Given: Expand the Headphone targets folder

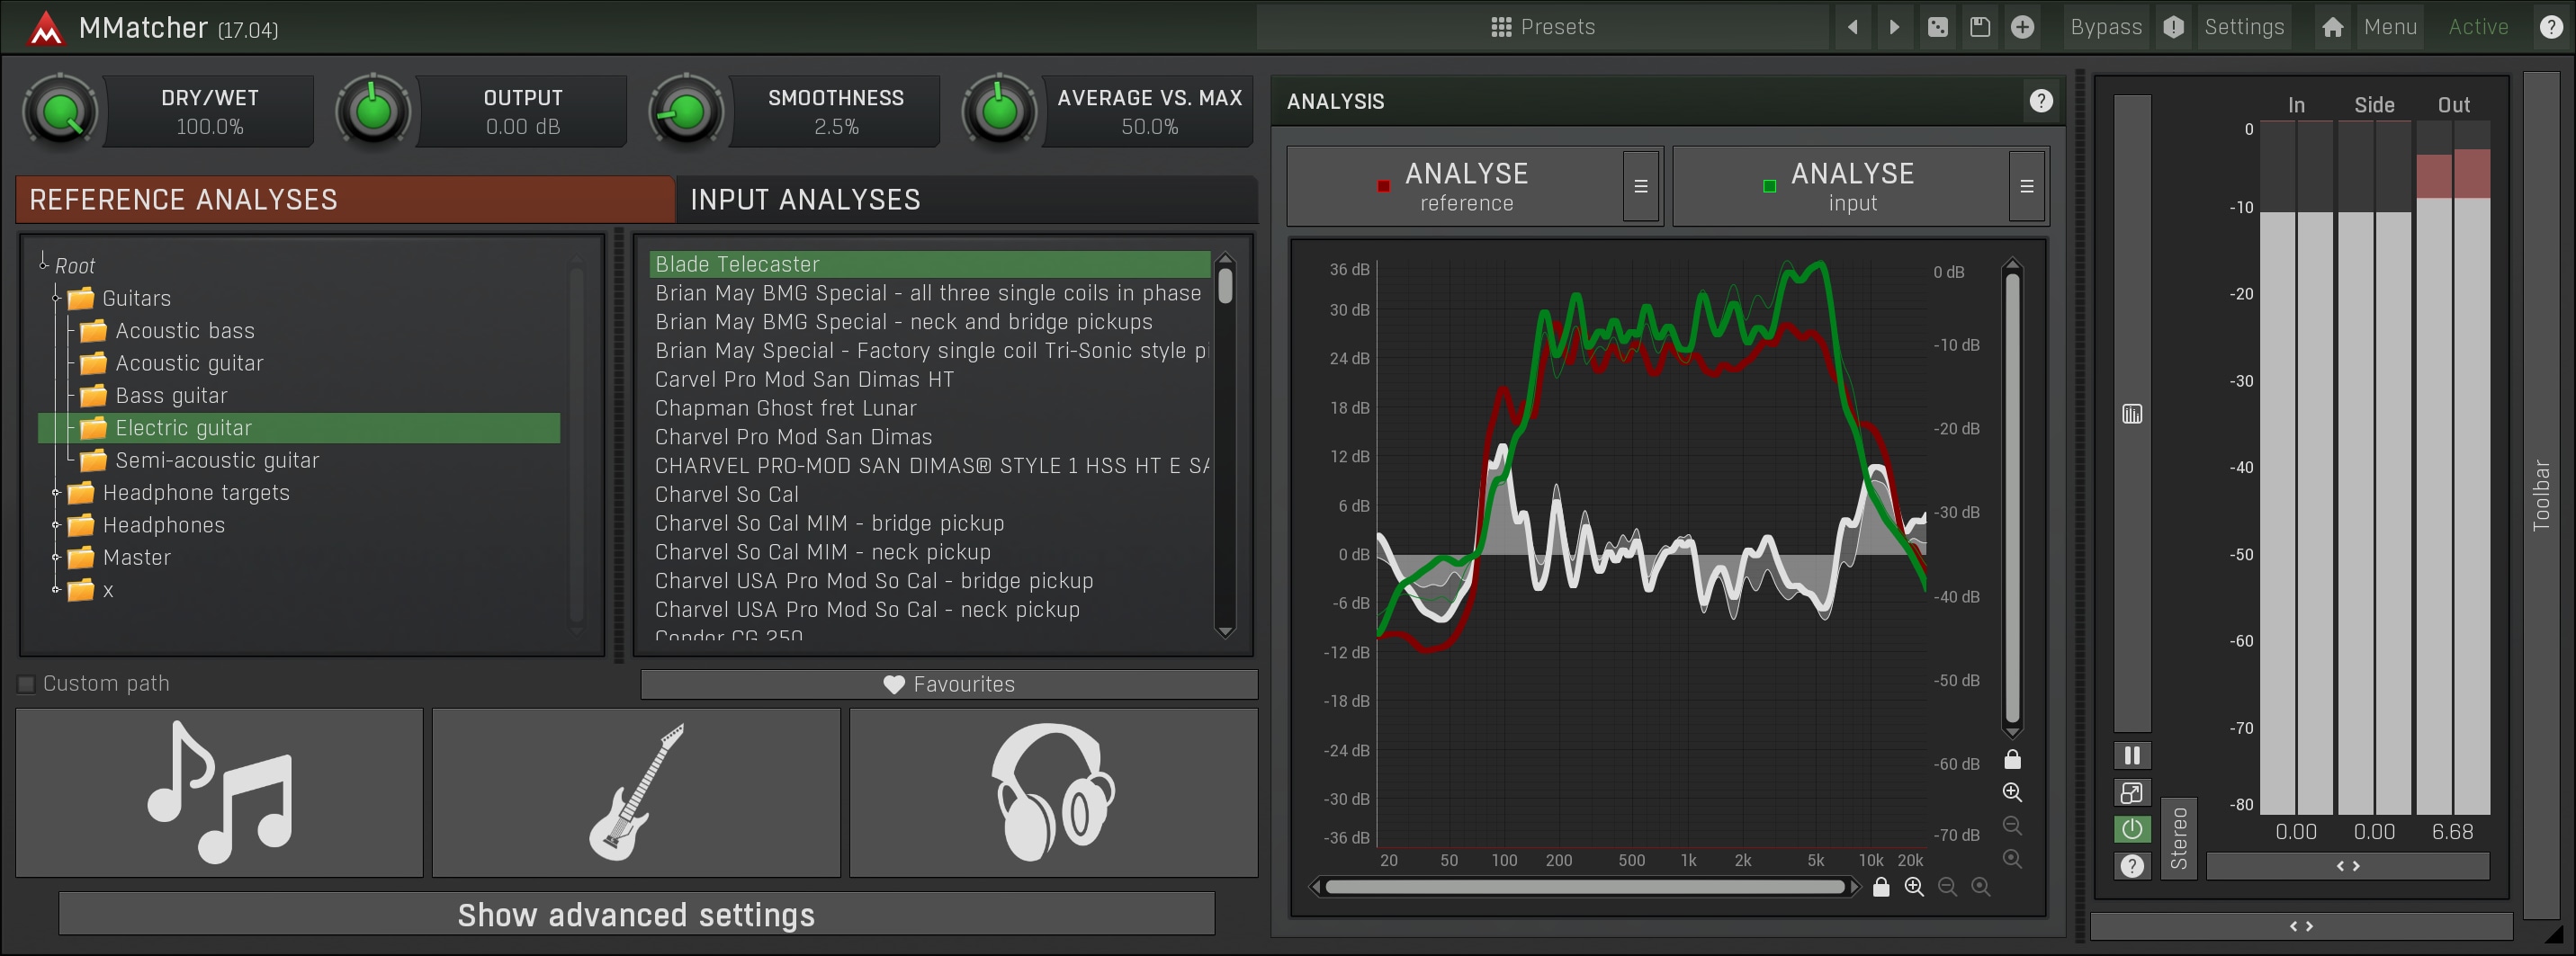Looking at the screenshot, I should click(x=57, y=493).
